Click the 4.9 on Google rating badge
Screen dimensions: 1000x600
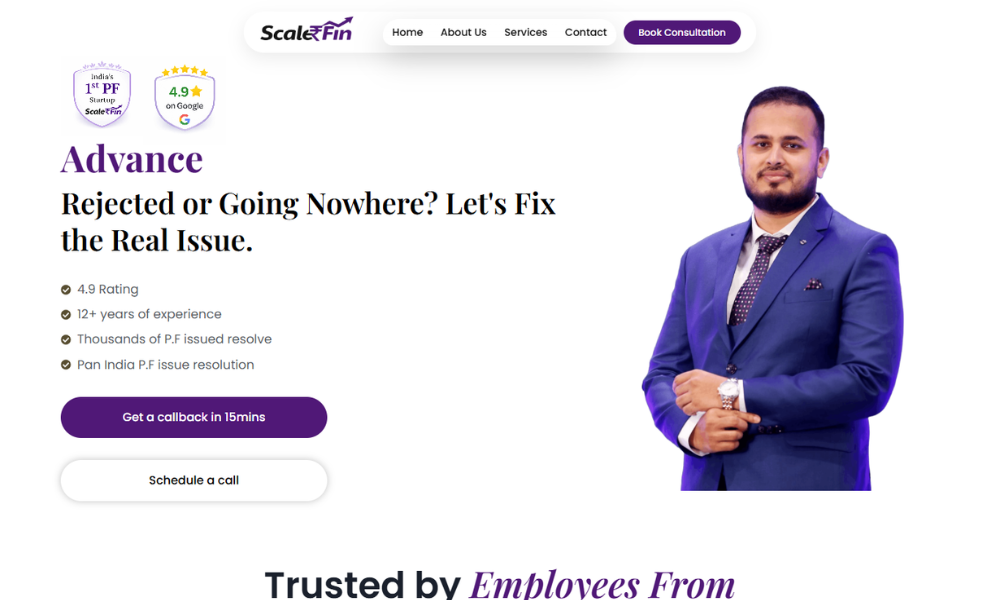point(184,98)
